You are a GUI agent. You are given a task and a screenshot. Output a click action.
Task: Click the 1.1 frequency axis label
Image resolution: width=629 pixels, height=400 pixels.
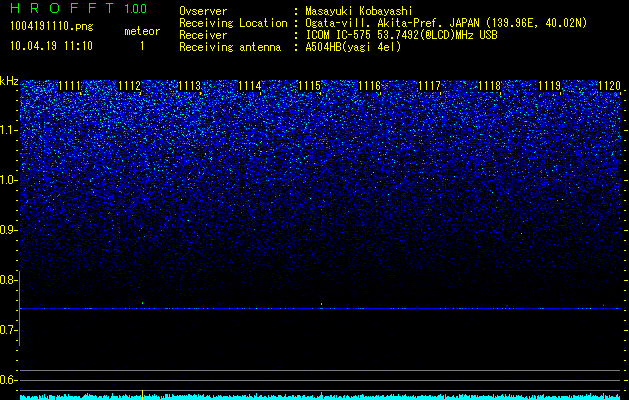tap(8, 130)
